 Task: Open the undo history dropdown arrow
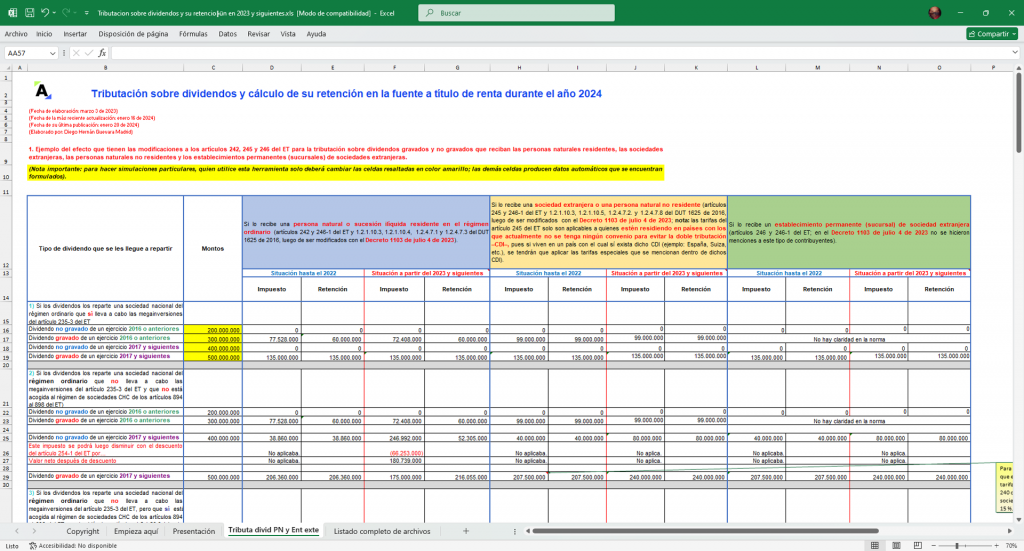[54, 12]
